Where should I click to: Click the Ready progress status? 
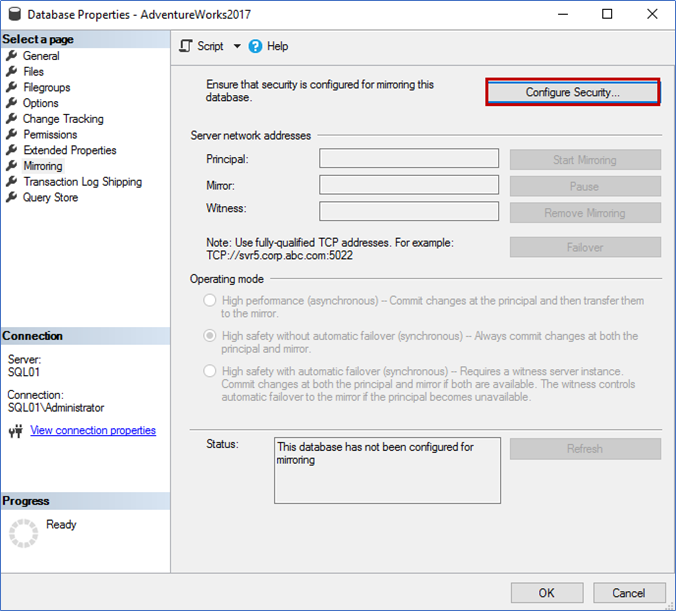pos(61,524)
